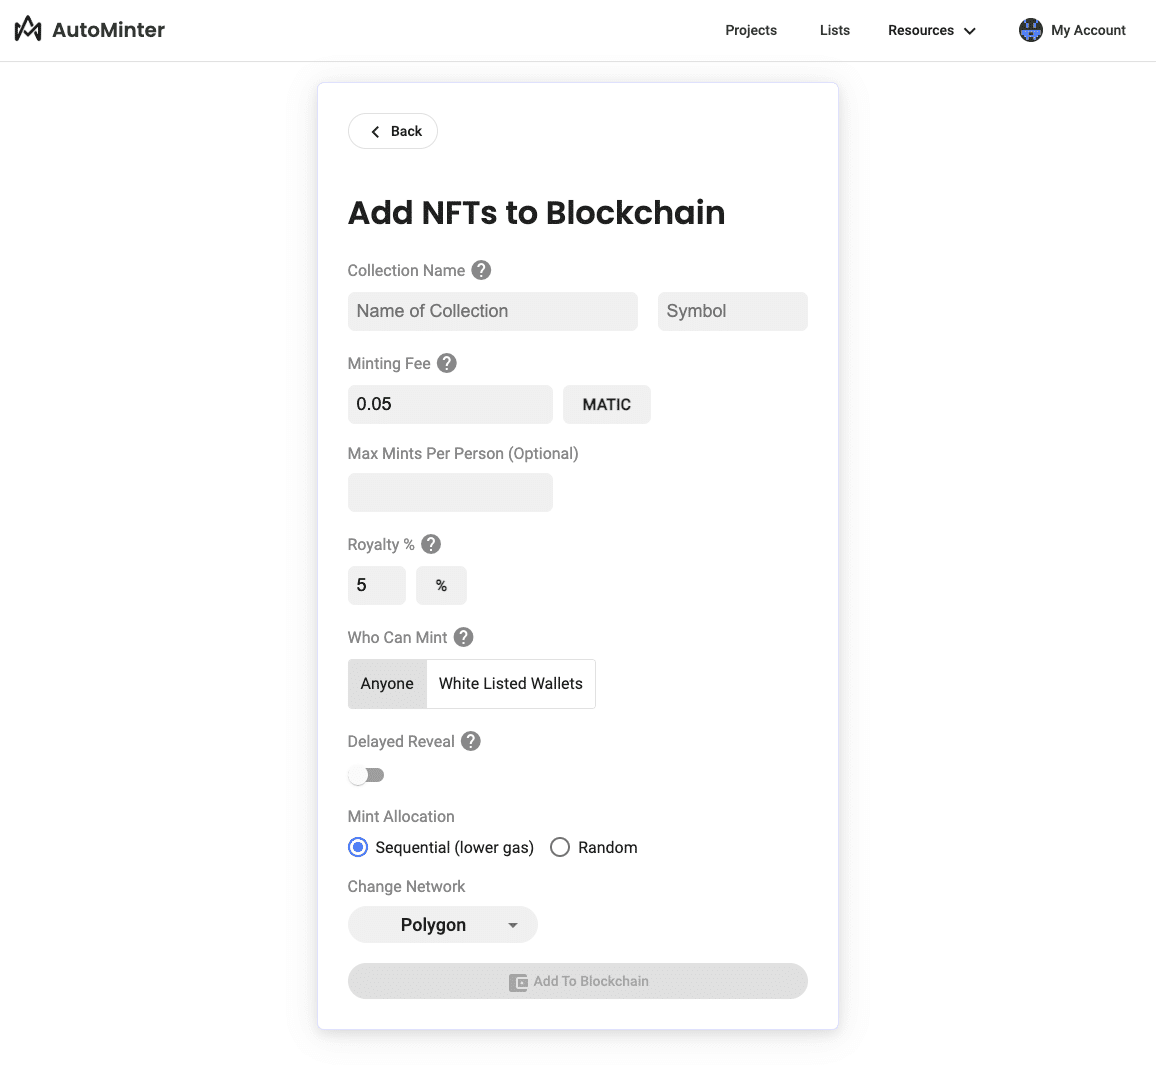Focus the Max Mints Per Person field

[x=450, y=493]
